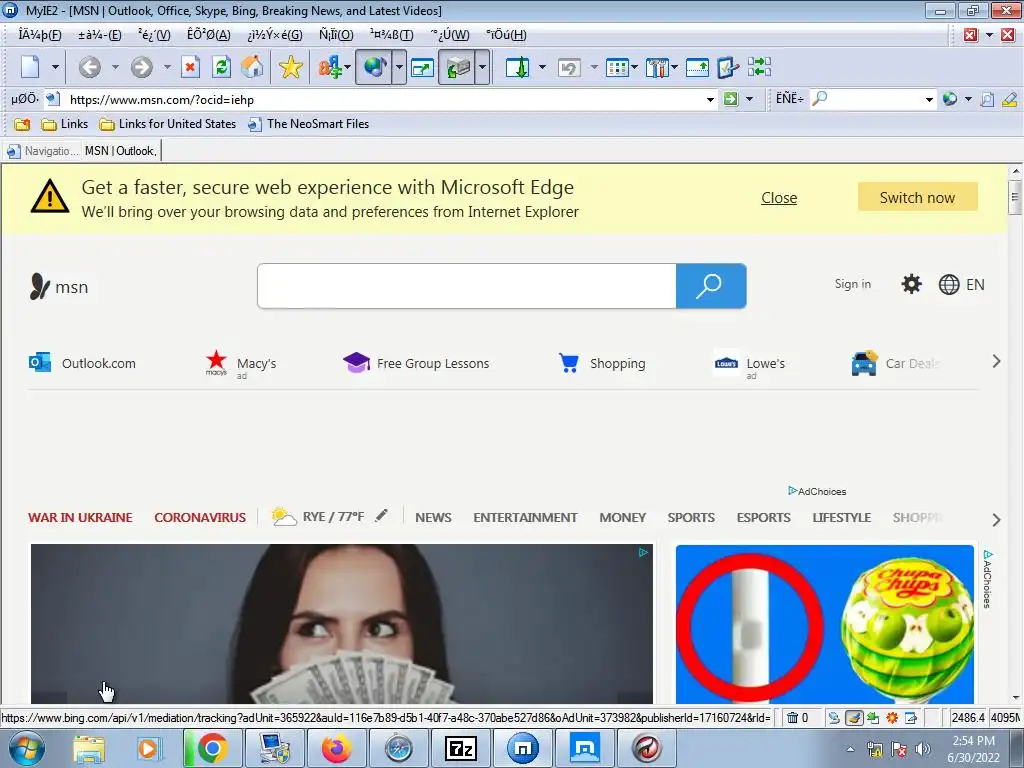Expand the search box dropdown arrow

[929, 100]
